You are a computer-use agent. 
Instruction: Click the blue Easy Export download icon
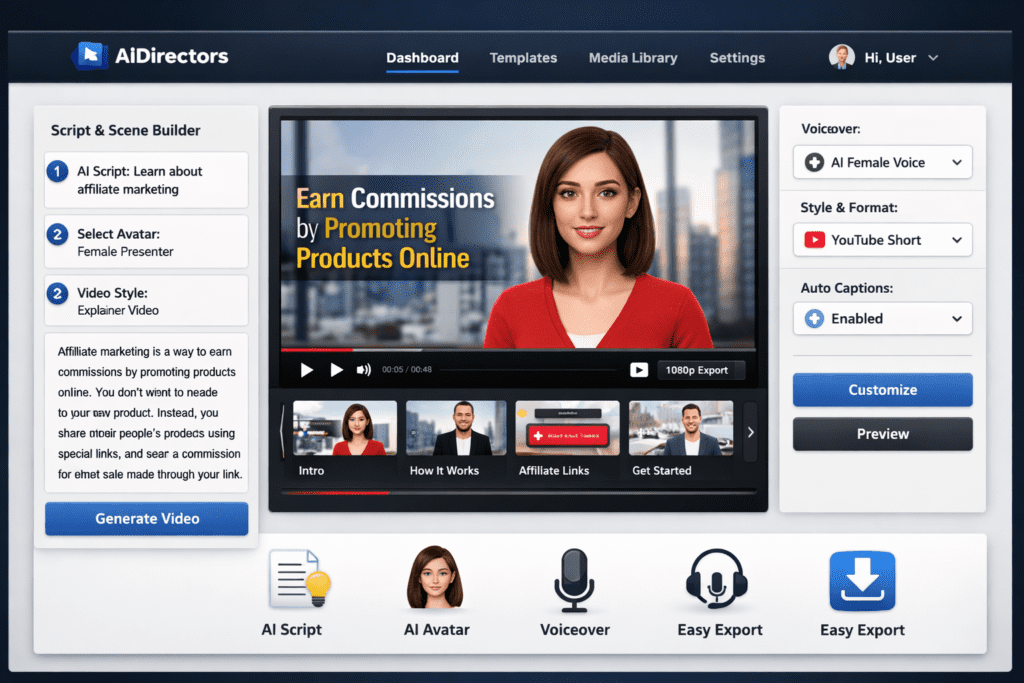(861, 580)
